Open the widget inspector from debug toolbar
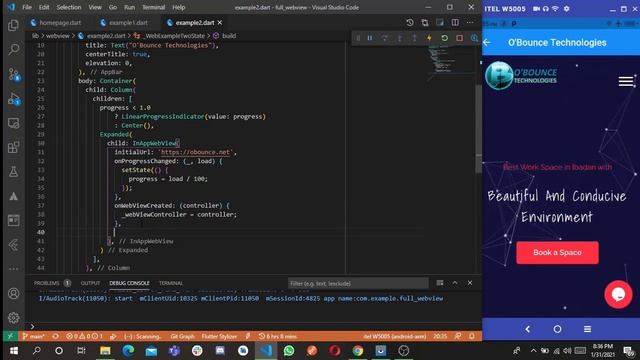This screenshot has width=640, height=360. pos(474,38)
